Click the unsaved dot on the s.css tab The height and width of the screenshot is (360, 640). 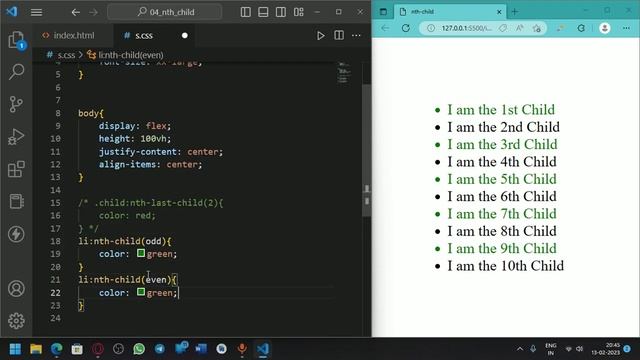(x=184, y=36)
